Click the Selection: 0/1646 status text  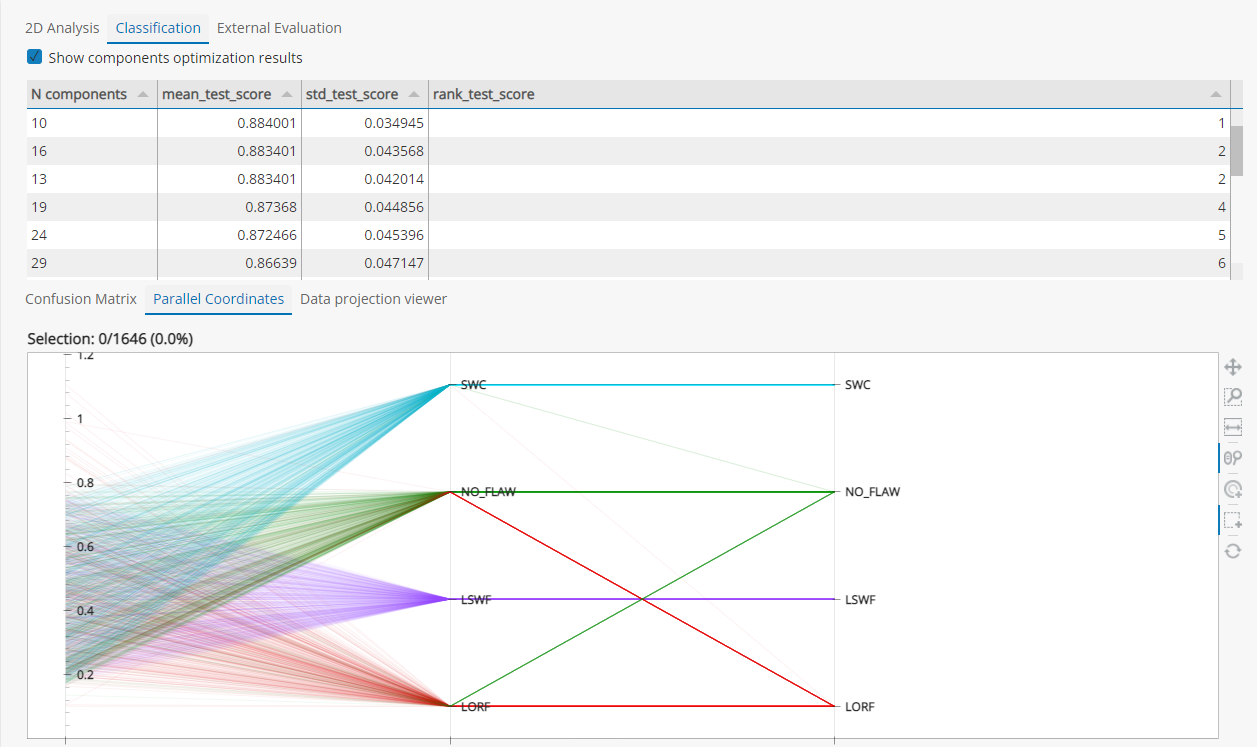click(110, 339)
